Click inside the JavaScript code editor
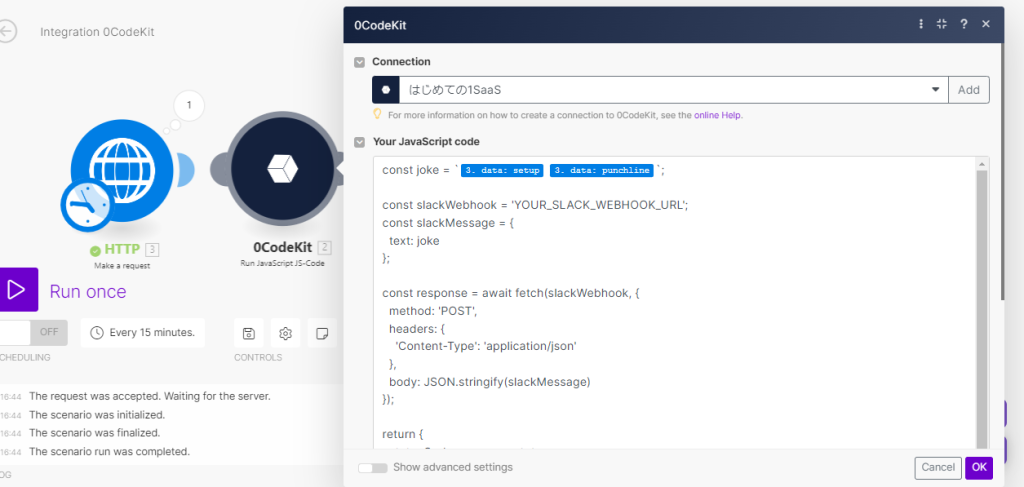Image resolution: width=1024 pixels, height=487 pixels. click(x=675, y=302)
